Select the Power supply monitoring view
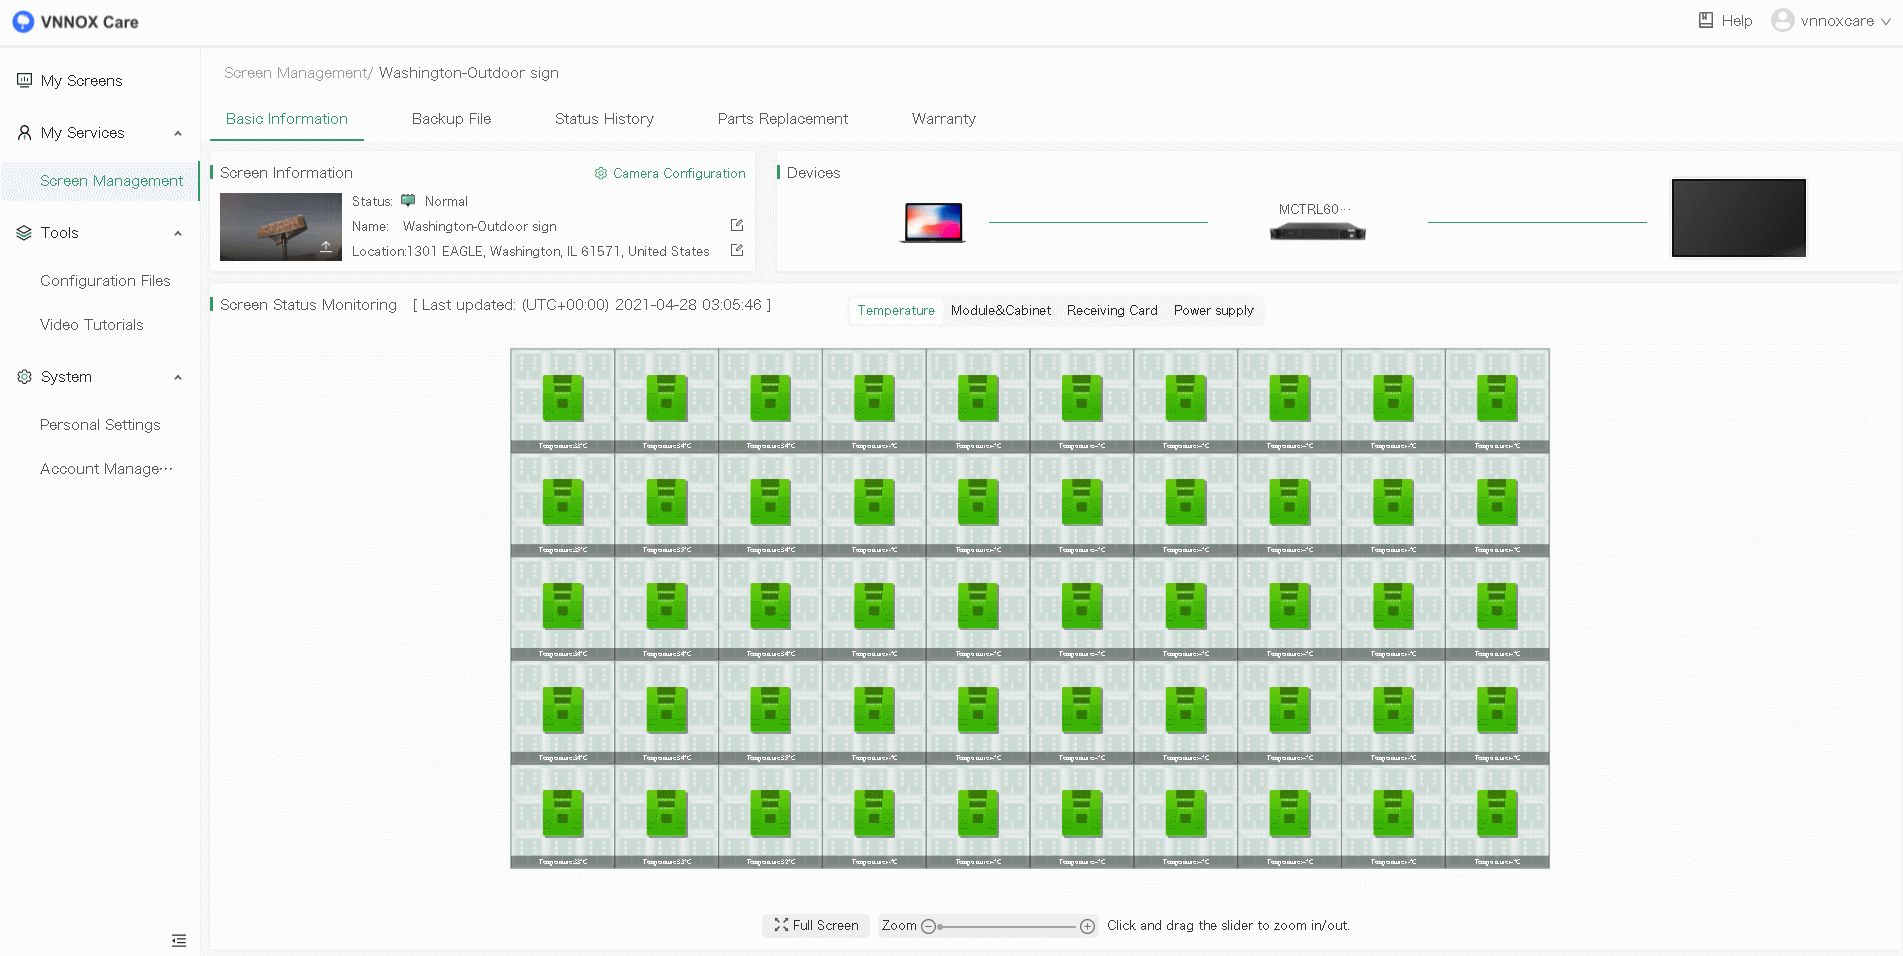 click(1213, 311)
